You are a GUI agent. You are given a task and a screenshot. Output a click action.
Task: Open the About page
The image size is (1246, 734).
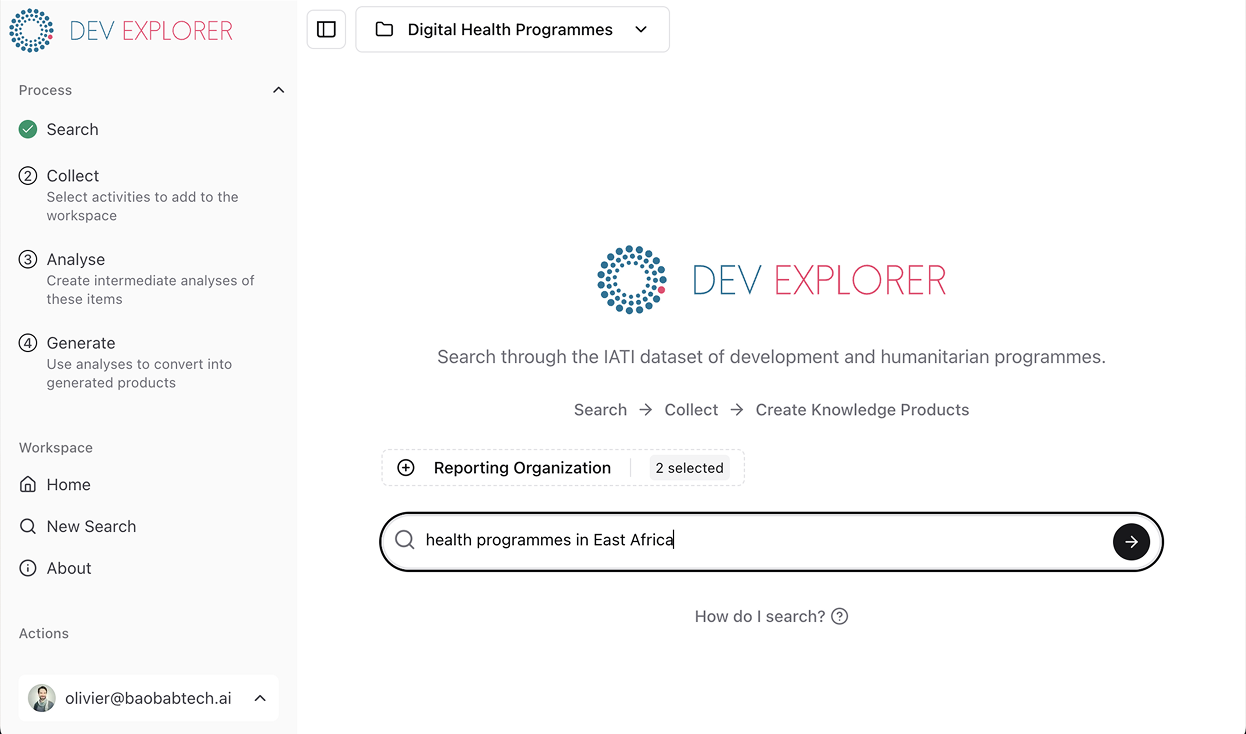coord(68,568)
